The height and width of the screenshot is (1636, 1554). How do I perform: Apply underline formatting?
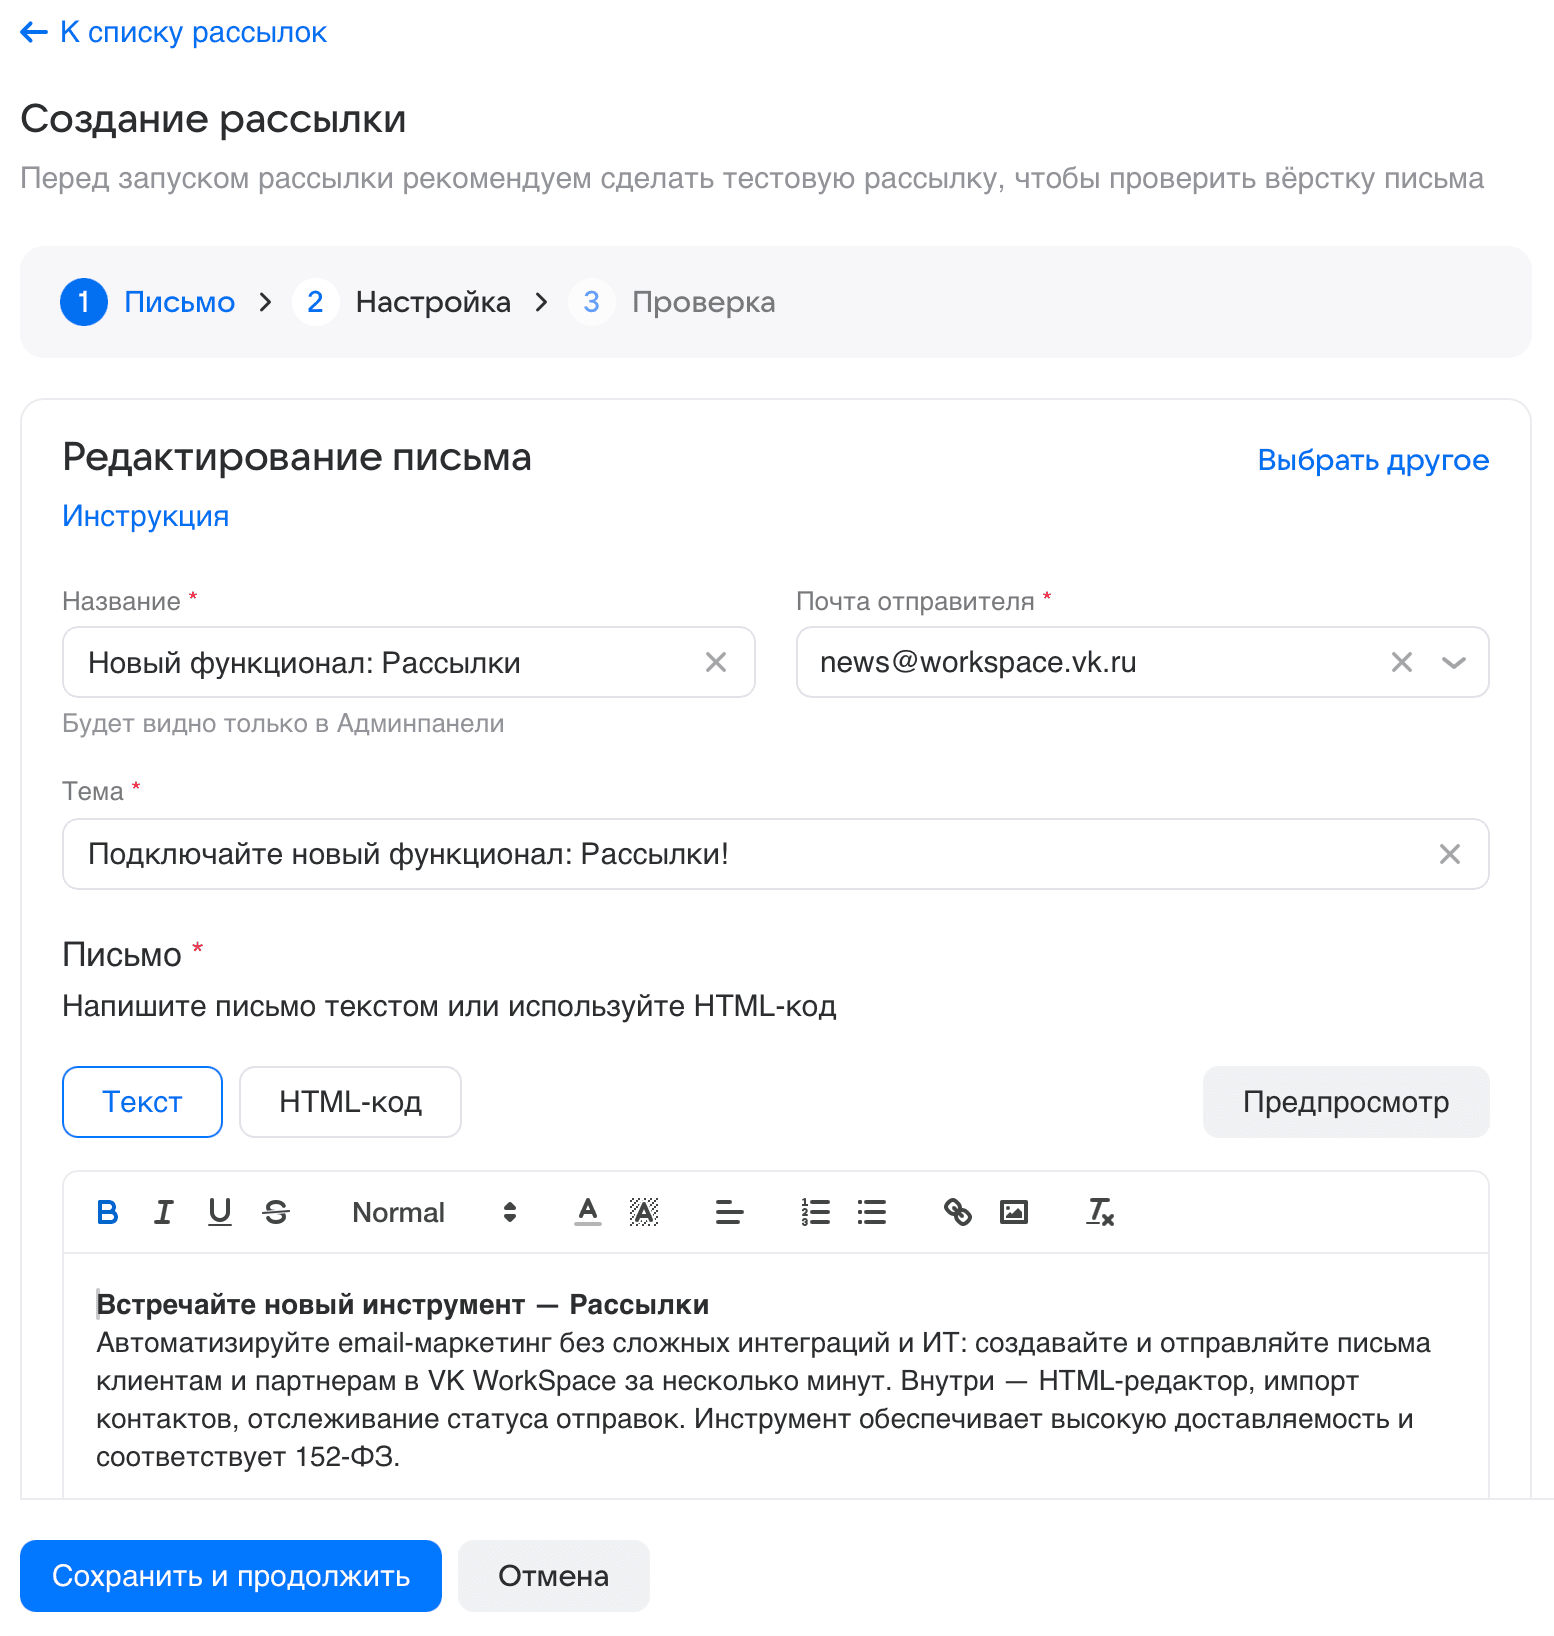(x=220, y=1212)
